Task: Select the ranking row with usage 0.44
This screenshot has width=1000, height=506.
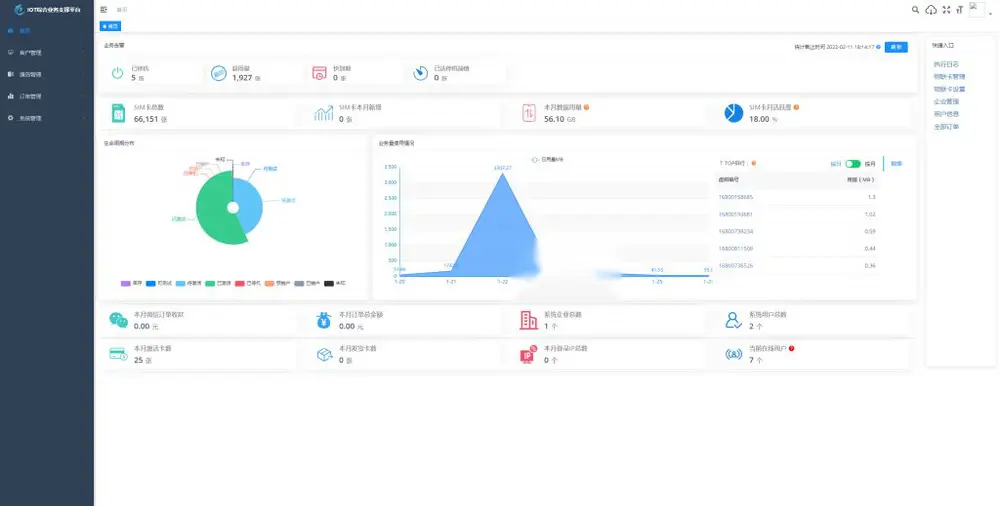Action: [797, 248]
